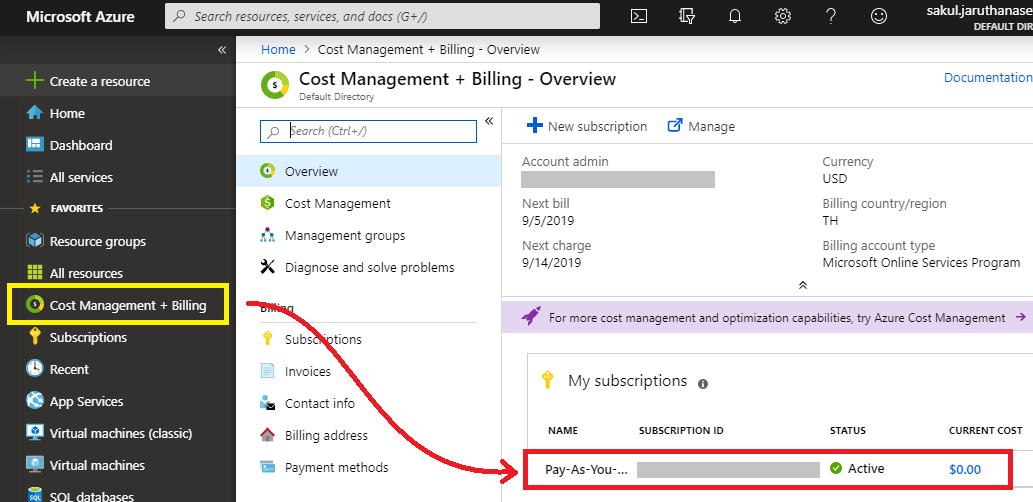1033x502 pixels.
Task: Click the Cost Management dollar icon in blade menu
Action: tap(267, 204)
